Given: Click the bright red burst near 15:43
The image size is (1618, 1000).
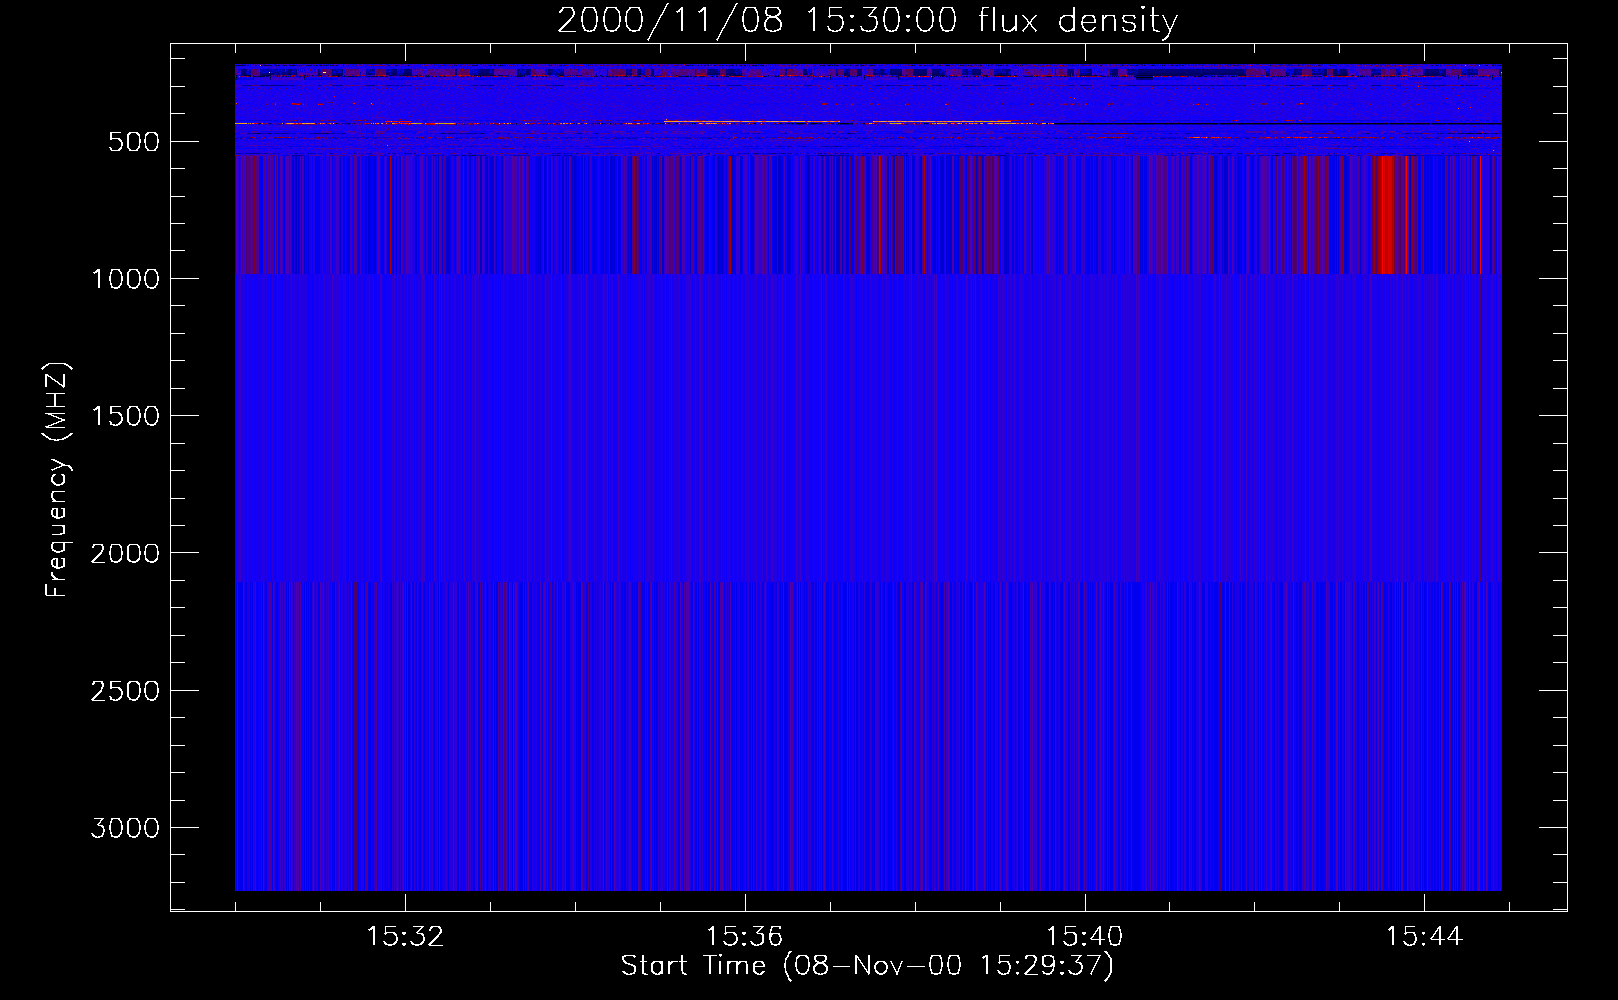Looking at the screenshot, I should tap(1384, 214).
